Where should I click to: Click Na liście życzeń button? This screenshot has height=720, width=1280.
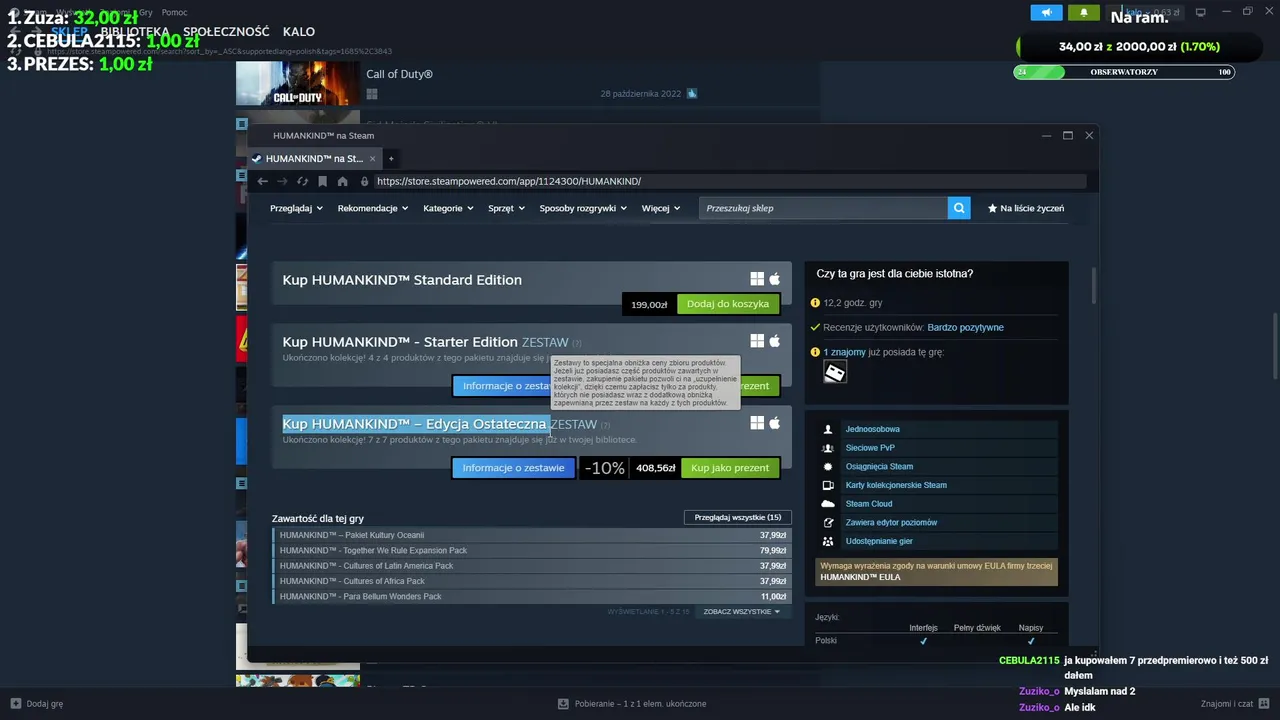pos(1026,208)
